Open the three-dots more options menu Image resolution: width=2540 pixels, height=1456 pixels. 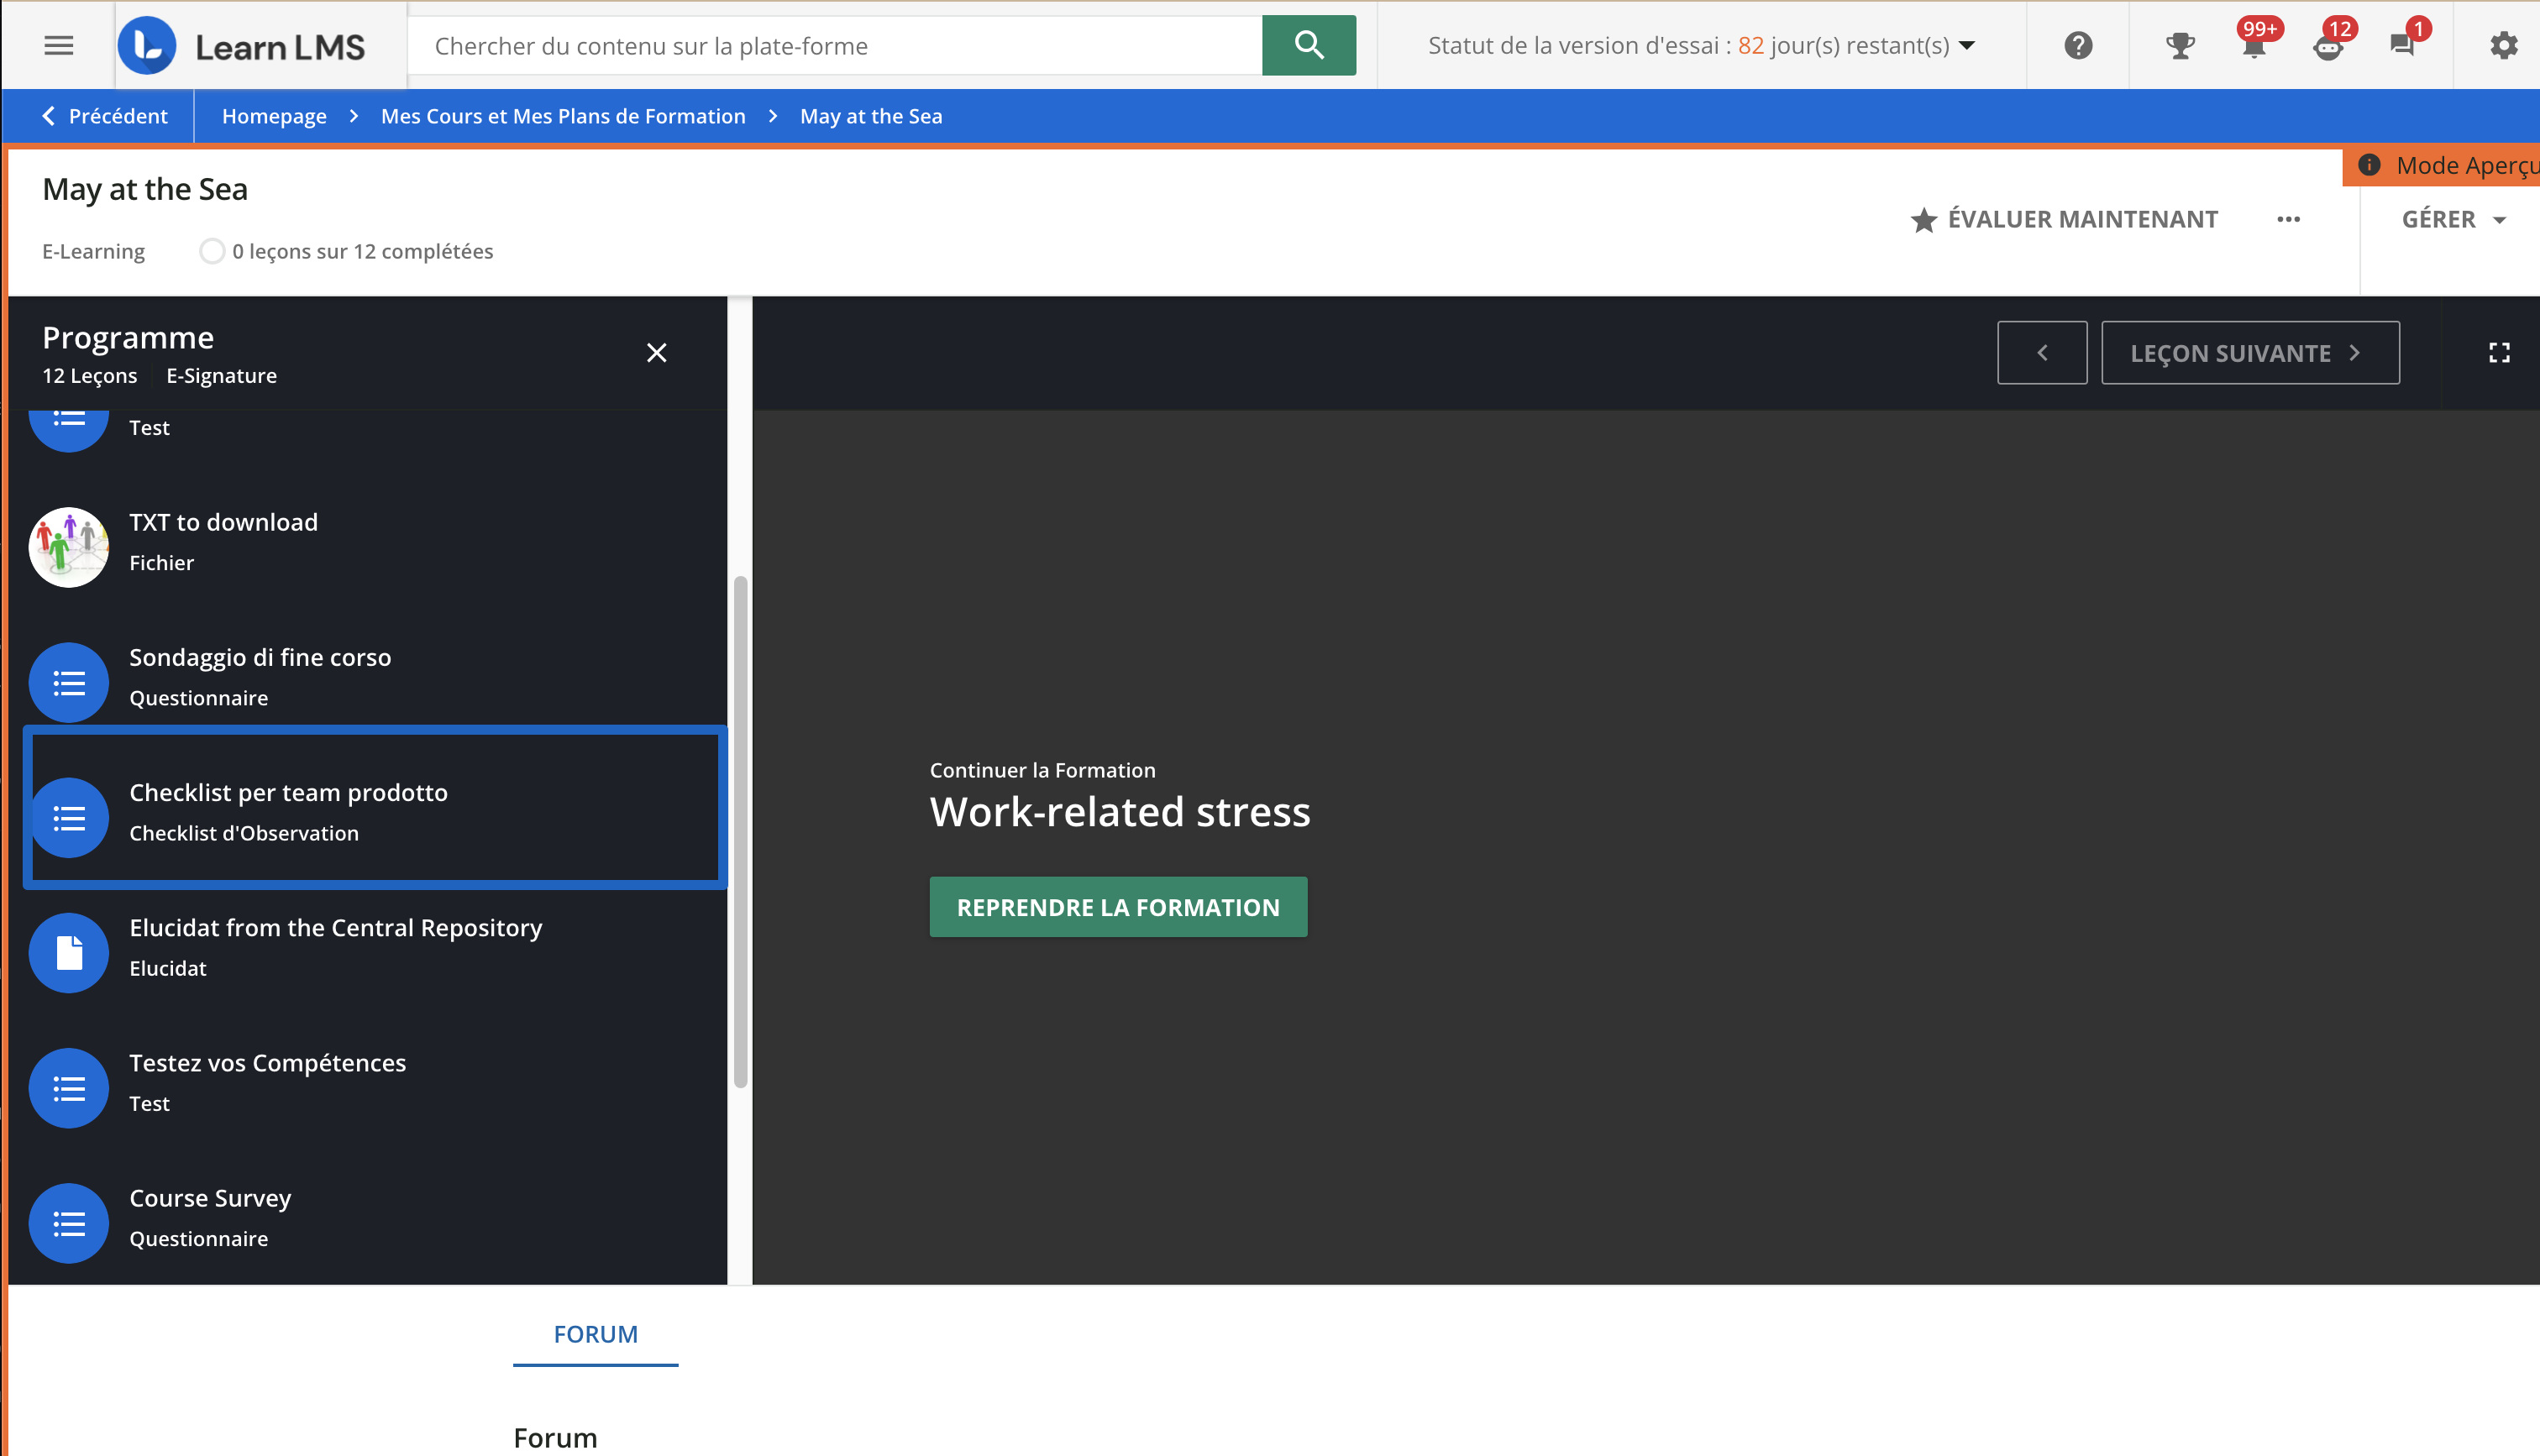pyautogui.click(x=2288, y=220)
